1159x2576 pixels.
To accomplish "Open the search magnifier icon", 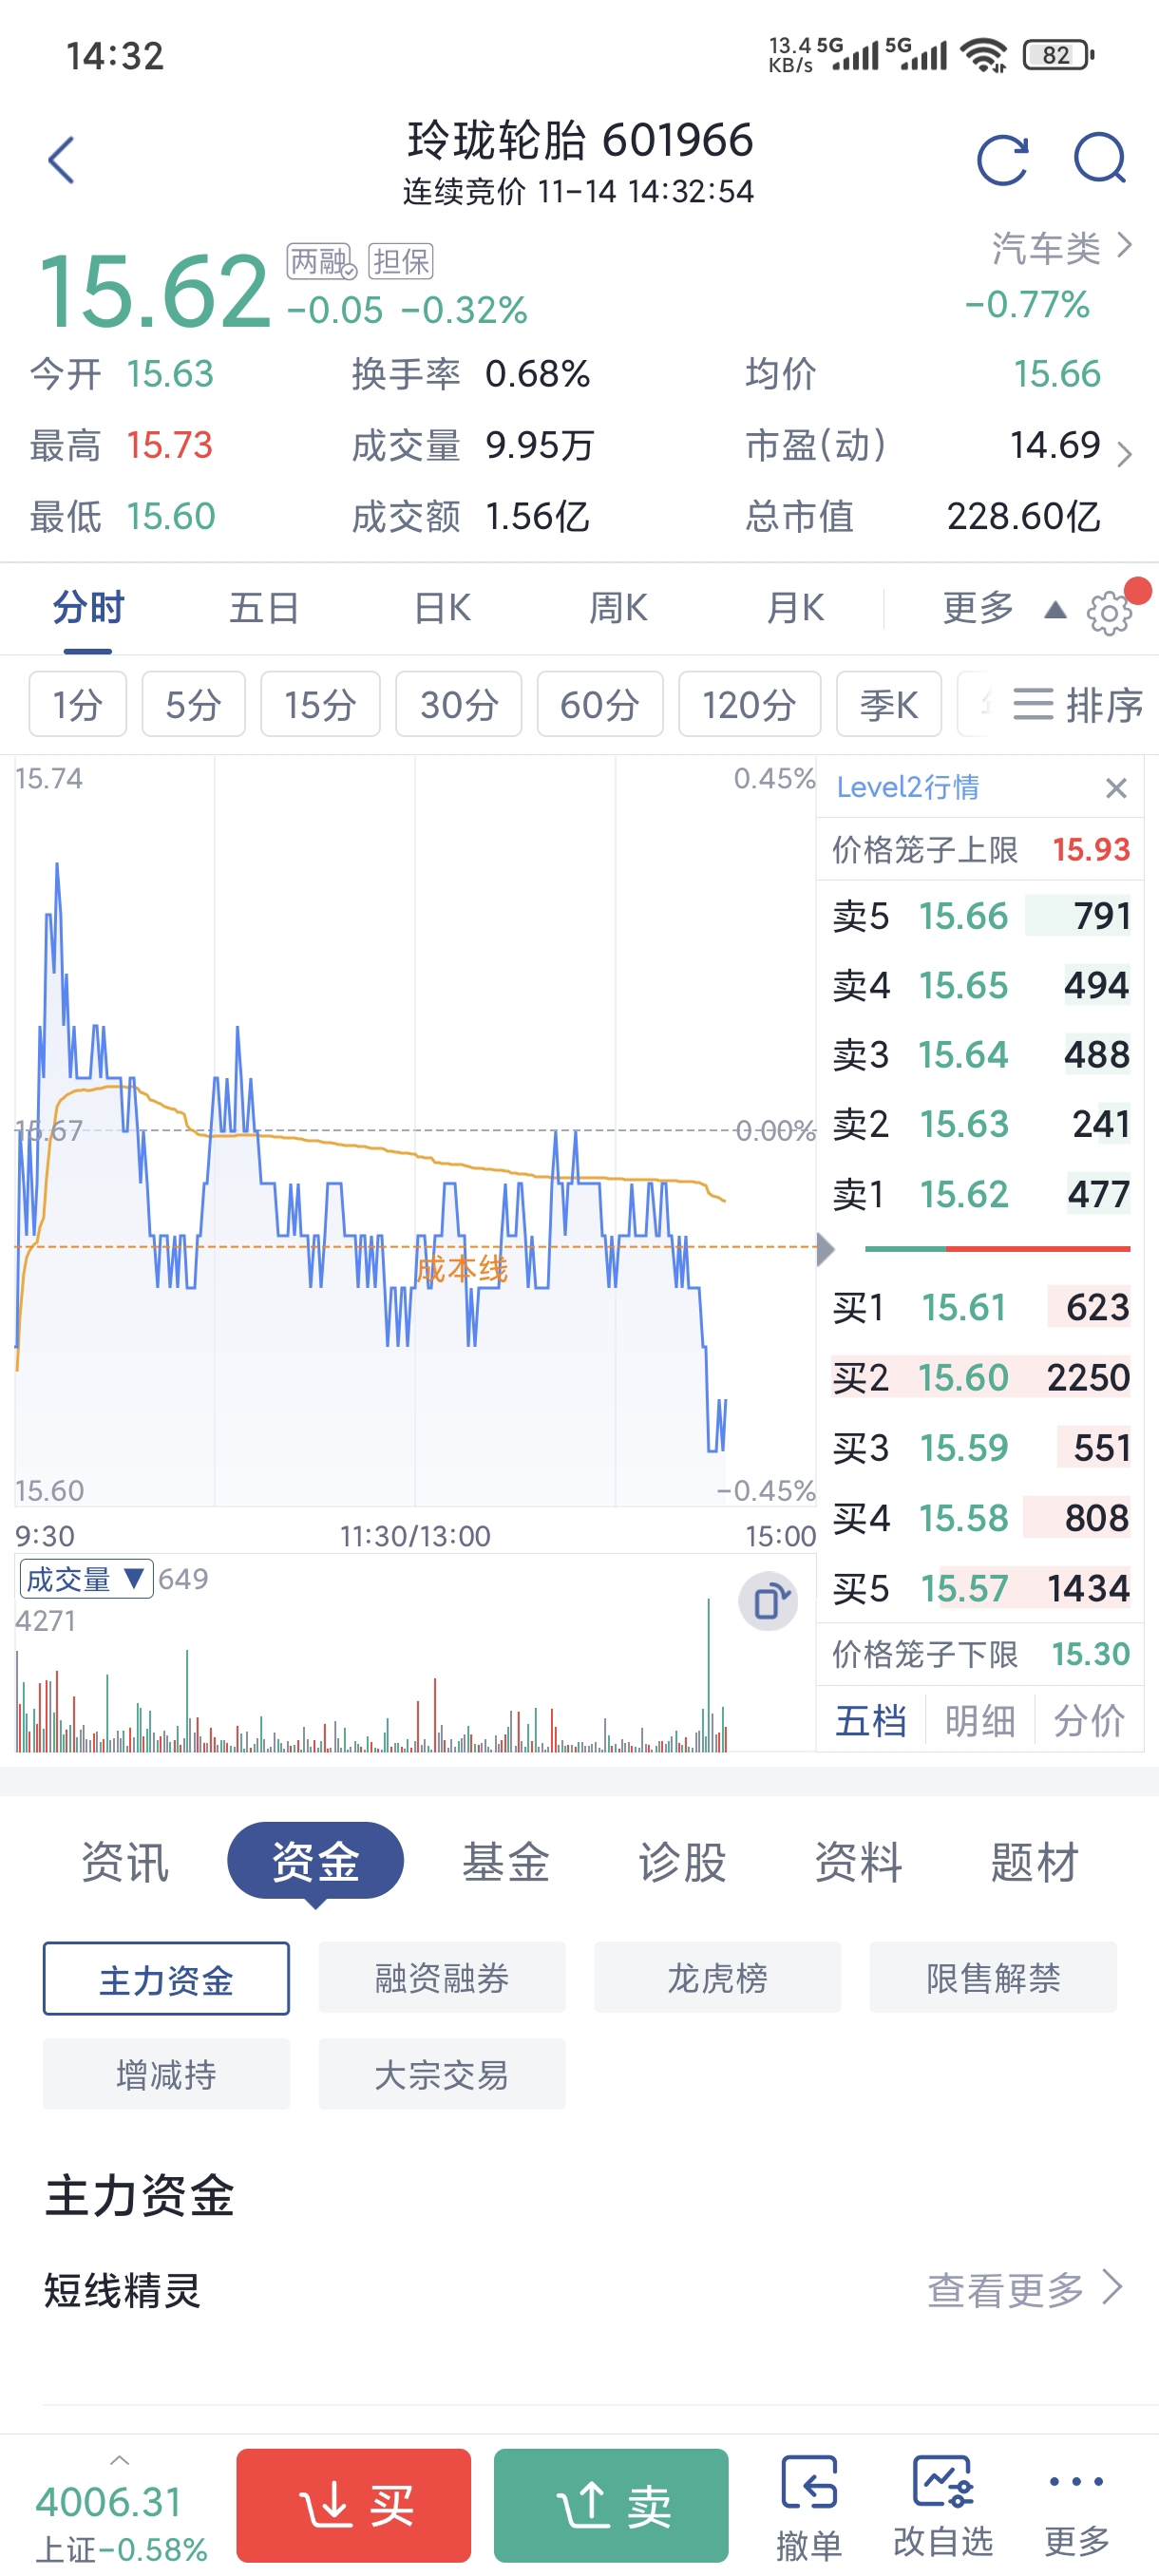I will tap(1099, 159).
